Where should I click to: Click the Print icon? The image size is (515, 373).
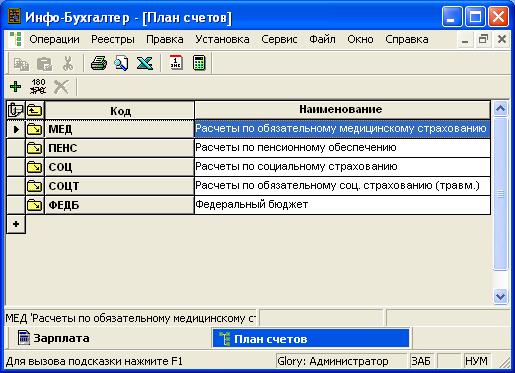[99, 63]
